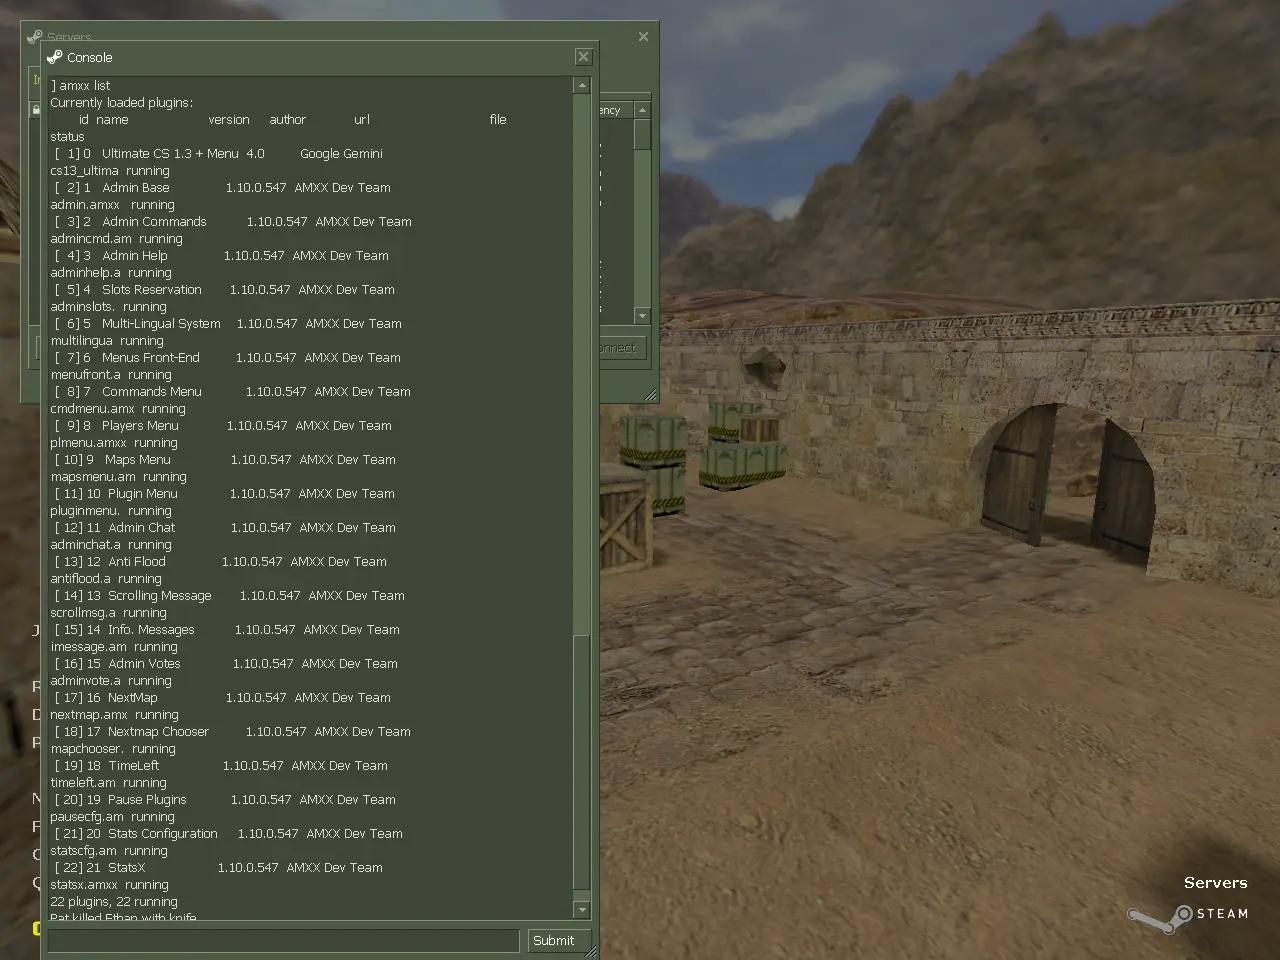Click the '] amxx list' command line
The width and height of the screenshot is (1280, 960).
tap(80, 86)
